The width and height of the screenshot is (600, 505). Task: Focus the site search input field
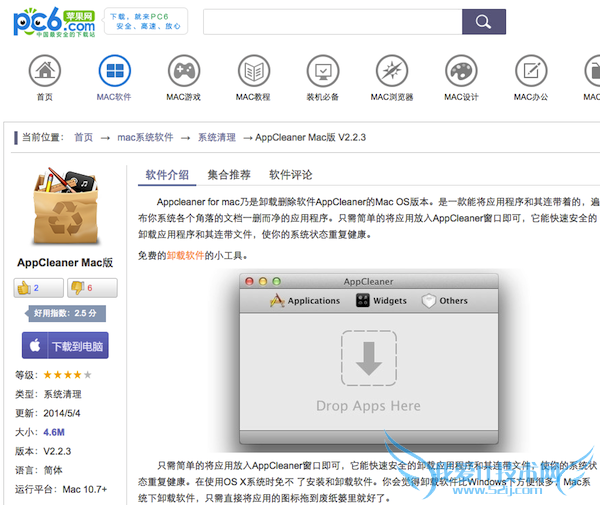(x=333, y=22)
